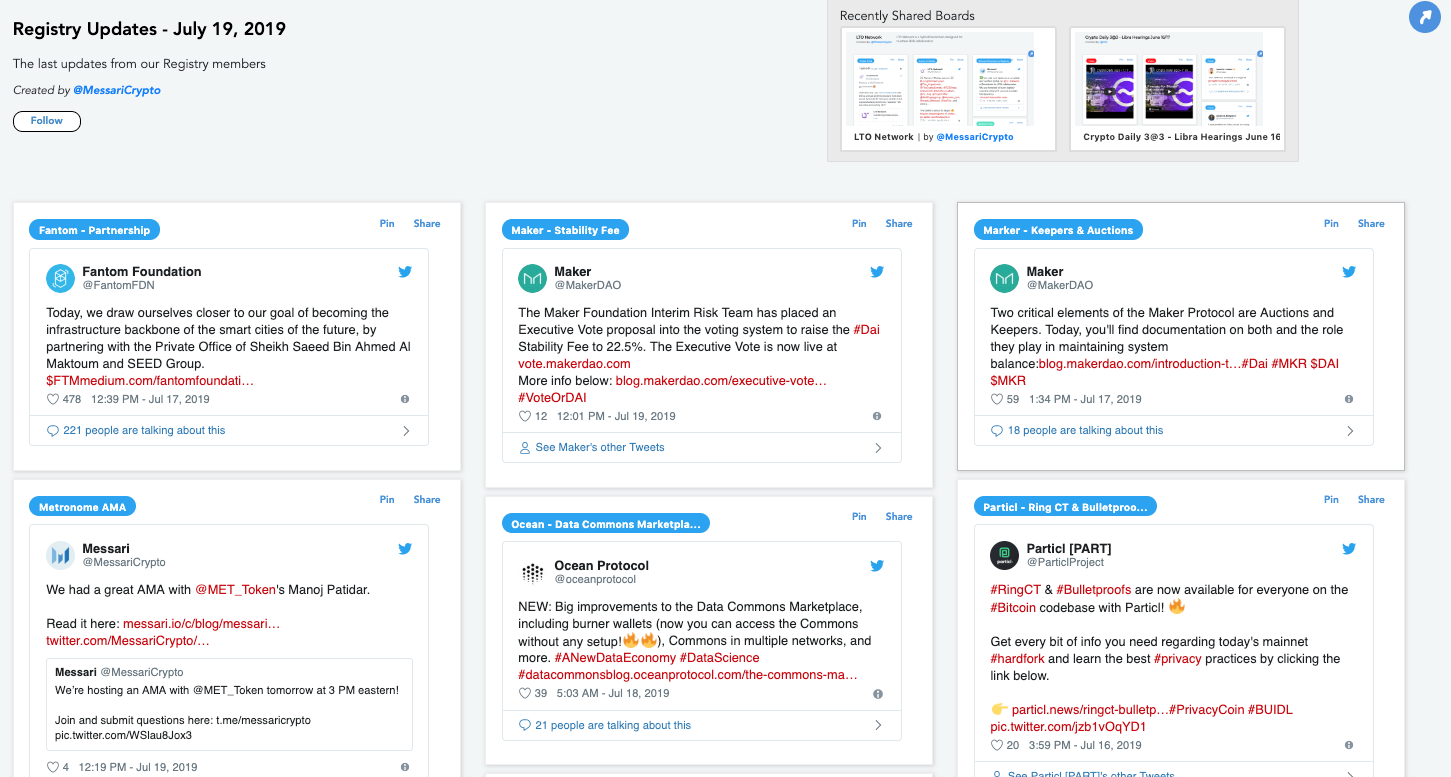Open 221 people are talking about this
Screen dimensions: 1451x777
tap(144, 431)
